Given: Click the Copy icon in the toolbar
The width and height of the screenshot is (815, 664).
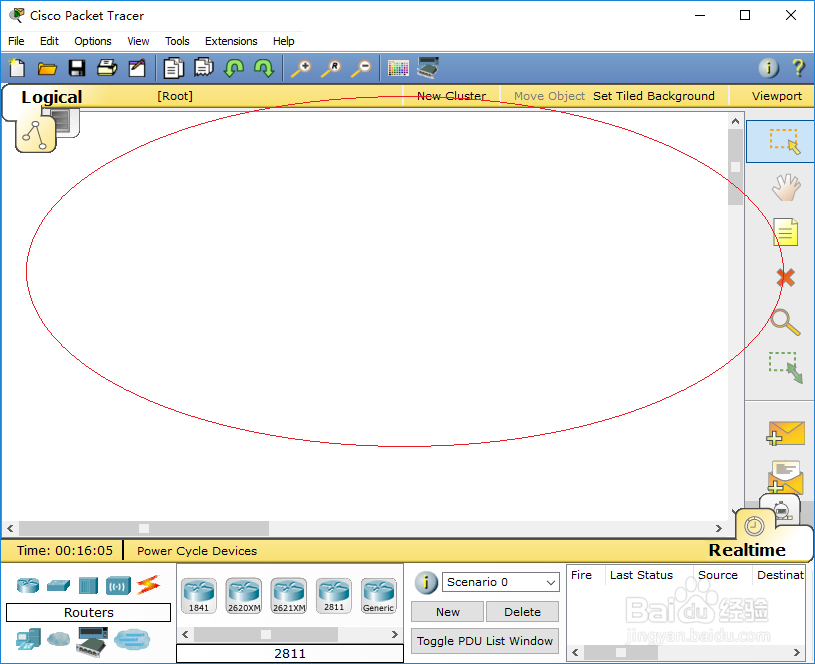Looking at the screenshot, I should coord(174,68).
